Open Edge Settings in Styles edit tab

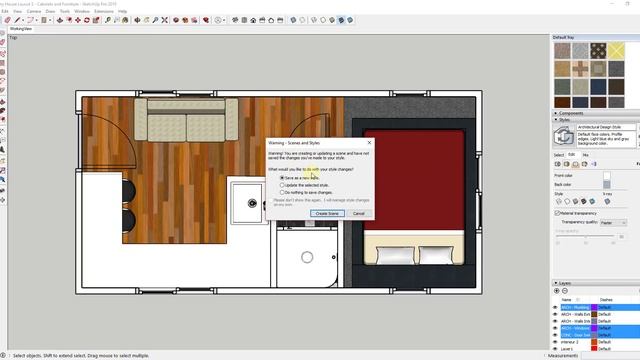pyautogui.click(x=558, y=164)
